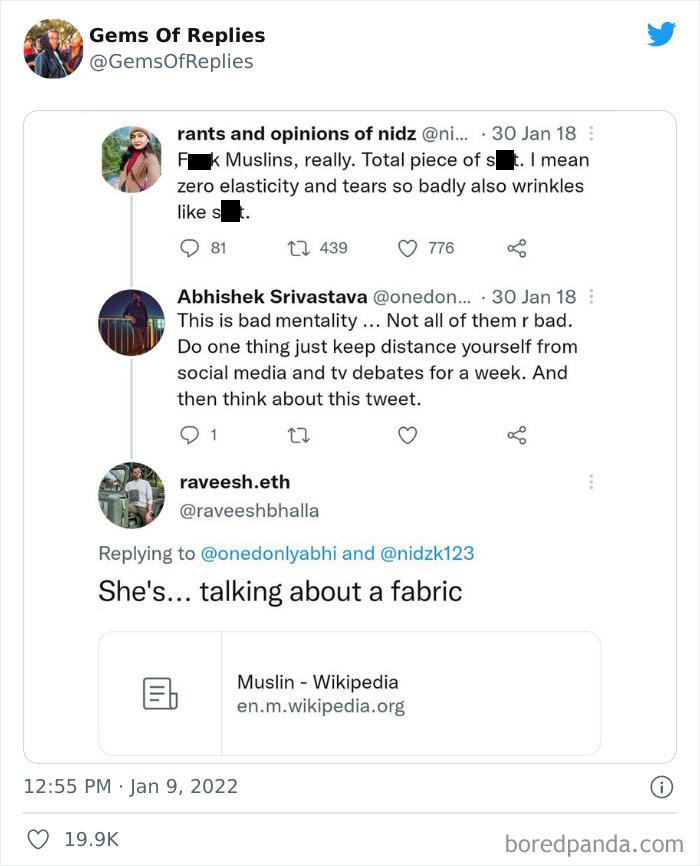This screenshot has height=866, width=700.
Task: Reply to Abhishek Srivastava's tweet
Action: [x=190, y=435]
